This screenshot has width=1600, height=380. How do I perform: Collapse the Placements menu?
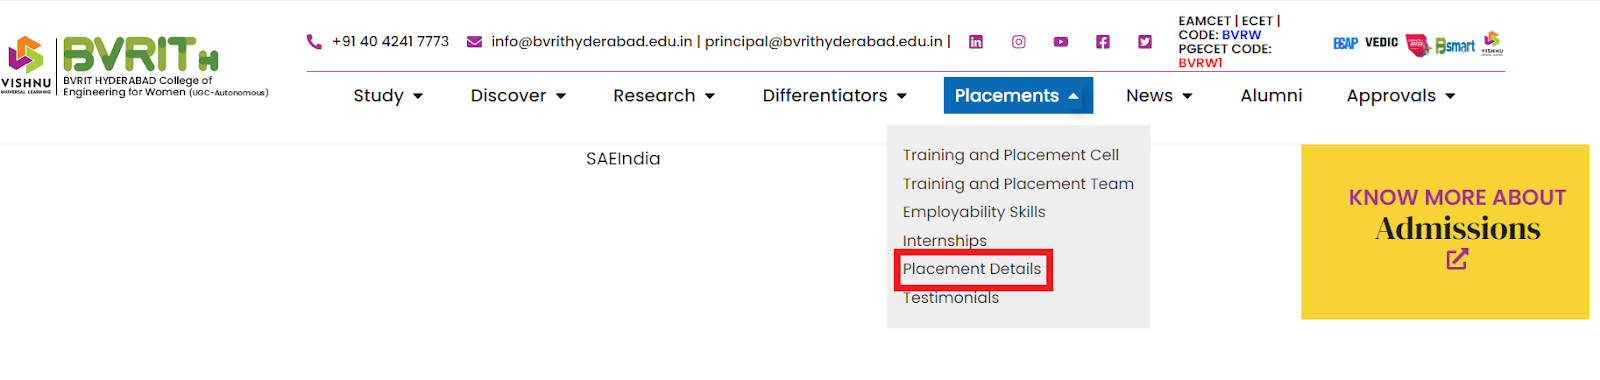(1018, 96)
